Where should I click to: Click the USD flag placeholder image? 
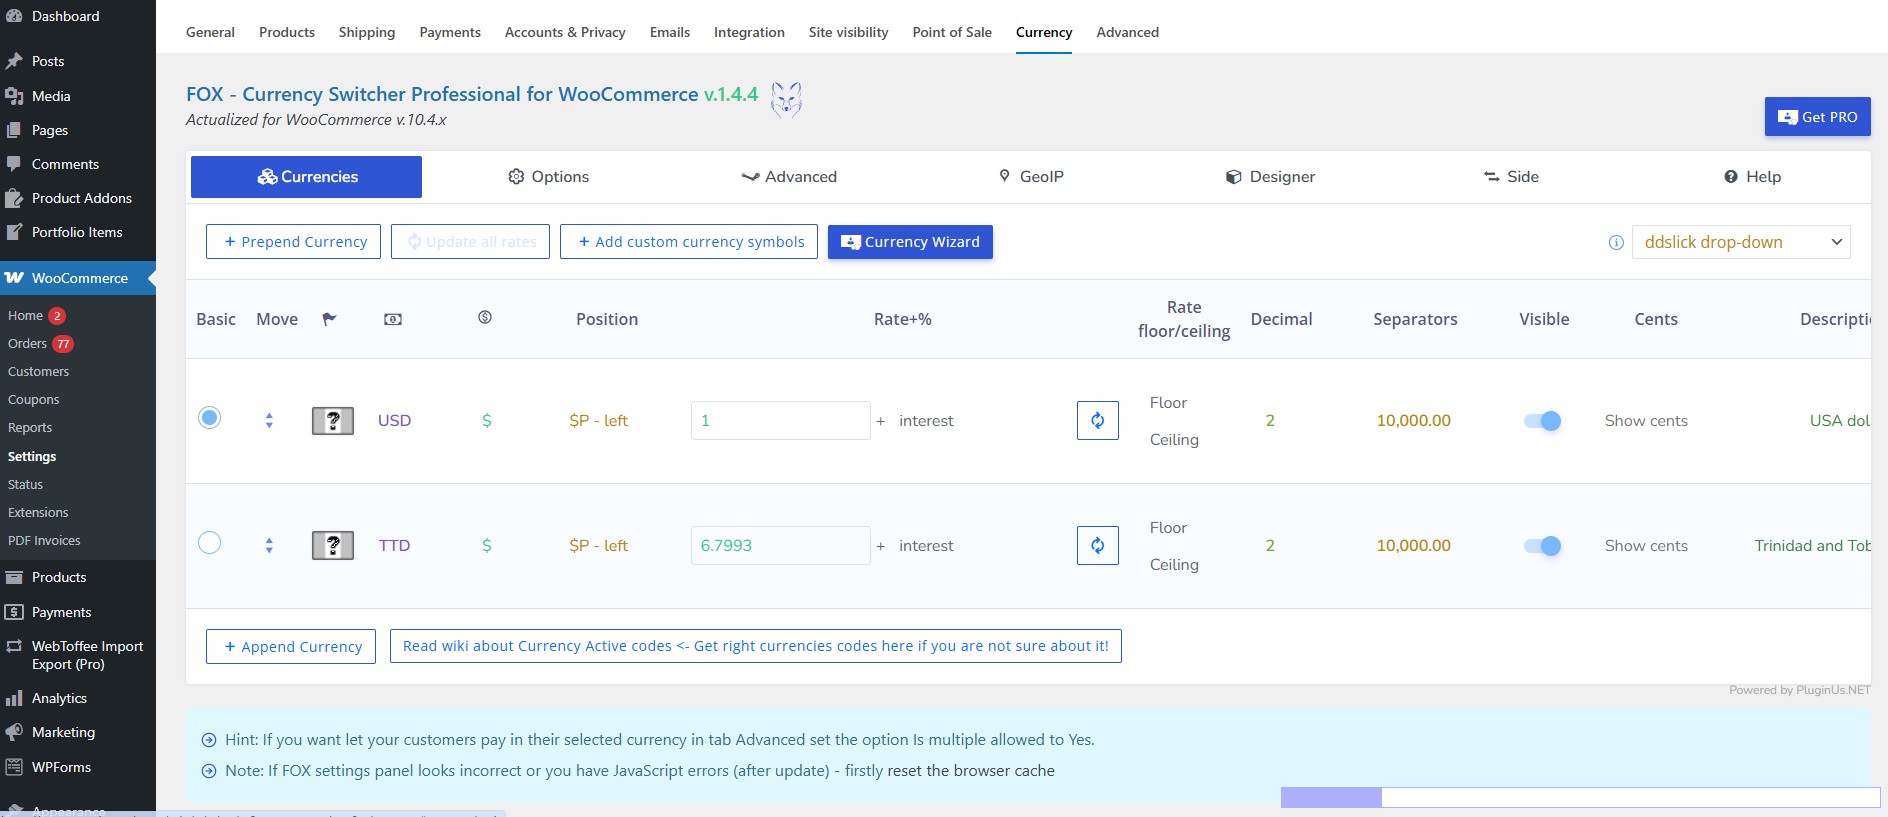(333, 421)
